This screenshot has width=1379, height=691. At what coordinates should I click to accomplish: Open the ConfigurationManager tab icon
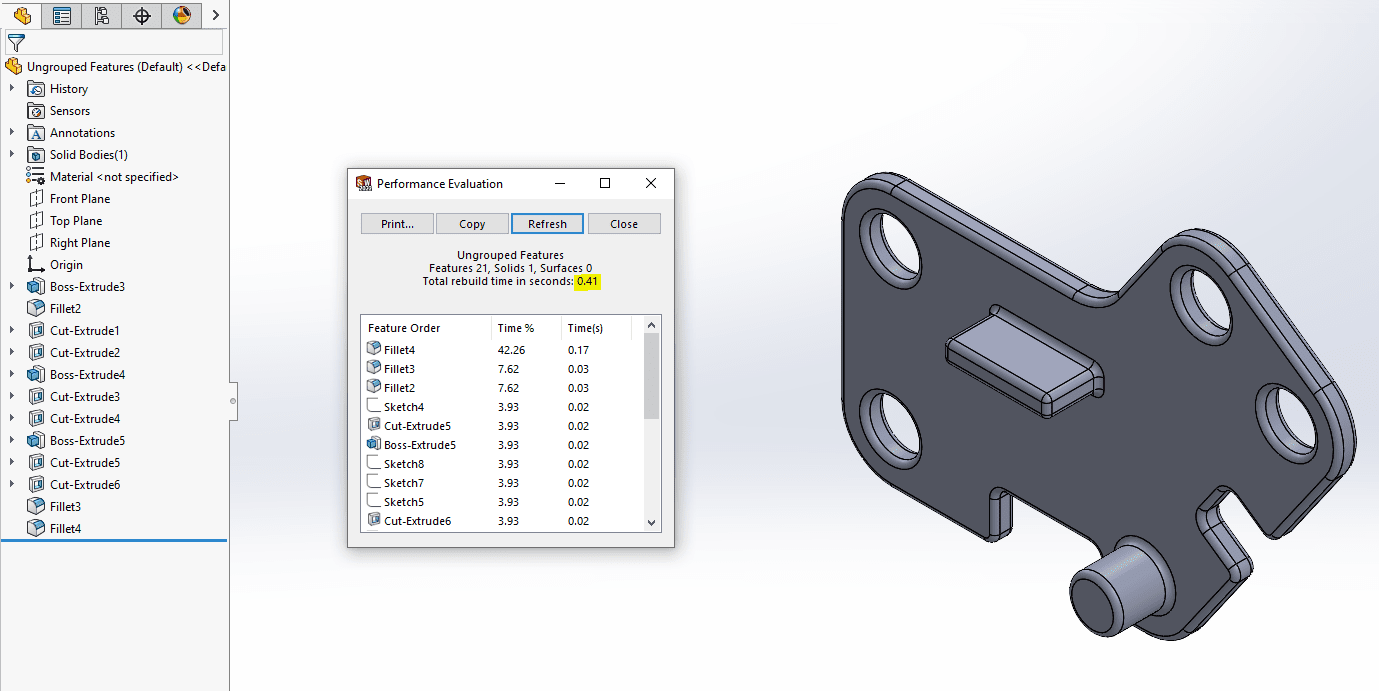pos(101,15)
